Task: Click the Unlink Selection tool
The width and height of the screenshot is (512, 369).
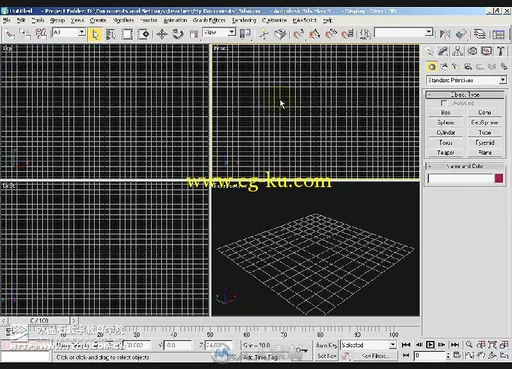Action: click(25, 34)
